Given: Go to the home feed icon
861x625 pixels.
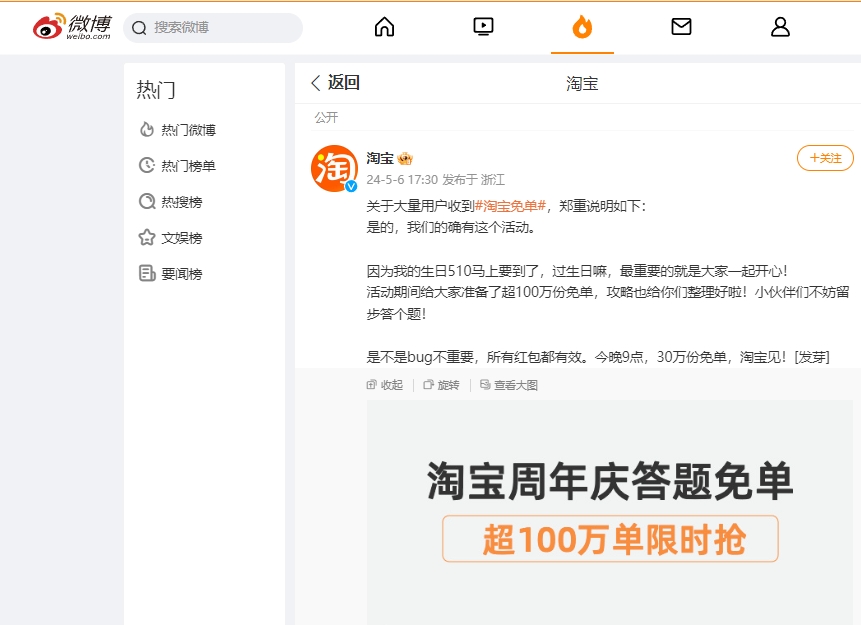Looking at the screenshot, I should 384,26.
